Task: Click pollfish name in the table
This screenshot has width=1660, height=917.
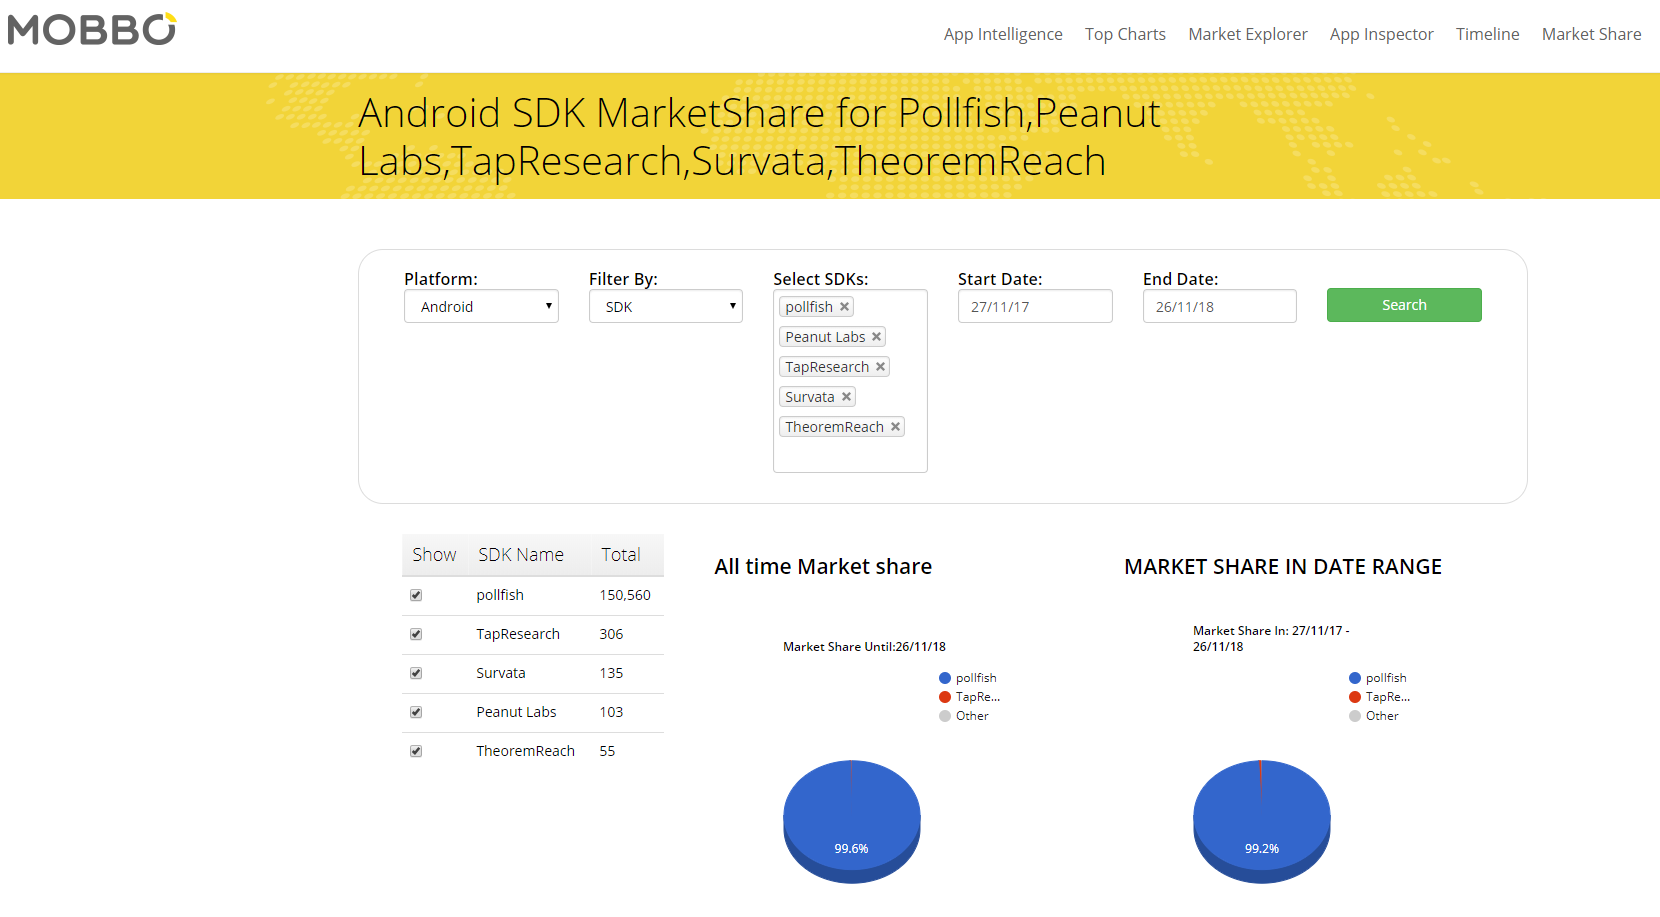Action: click(500, 595)
